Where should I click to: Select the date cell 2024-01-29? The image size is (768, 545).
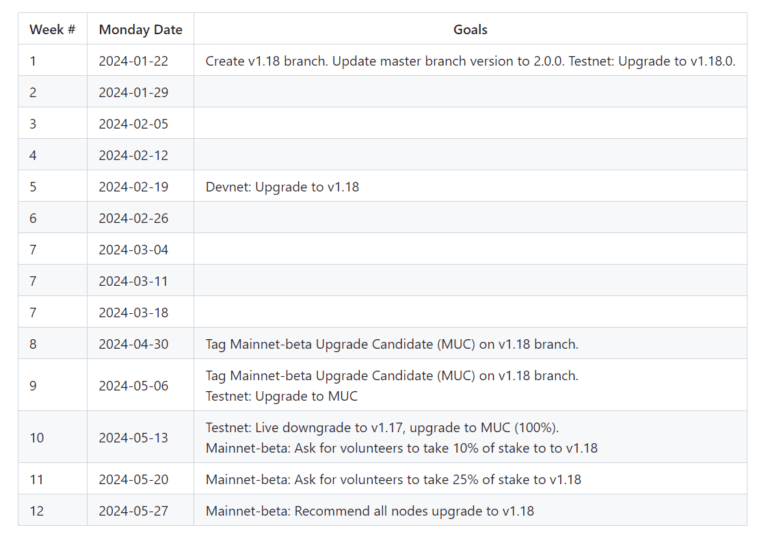(x=133, y=93)
